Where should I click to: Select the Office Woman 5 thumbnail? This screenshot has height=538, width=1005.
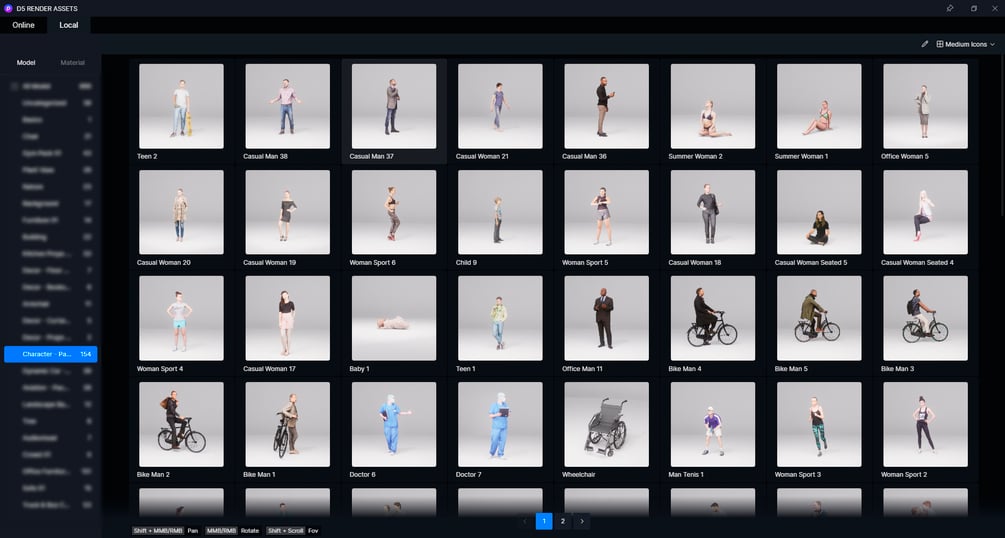(x=926, y=106)
